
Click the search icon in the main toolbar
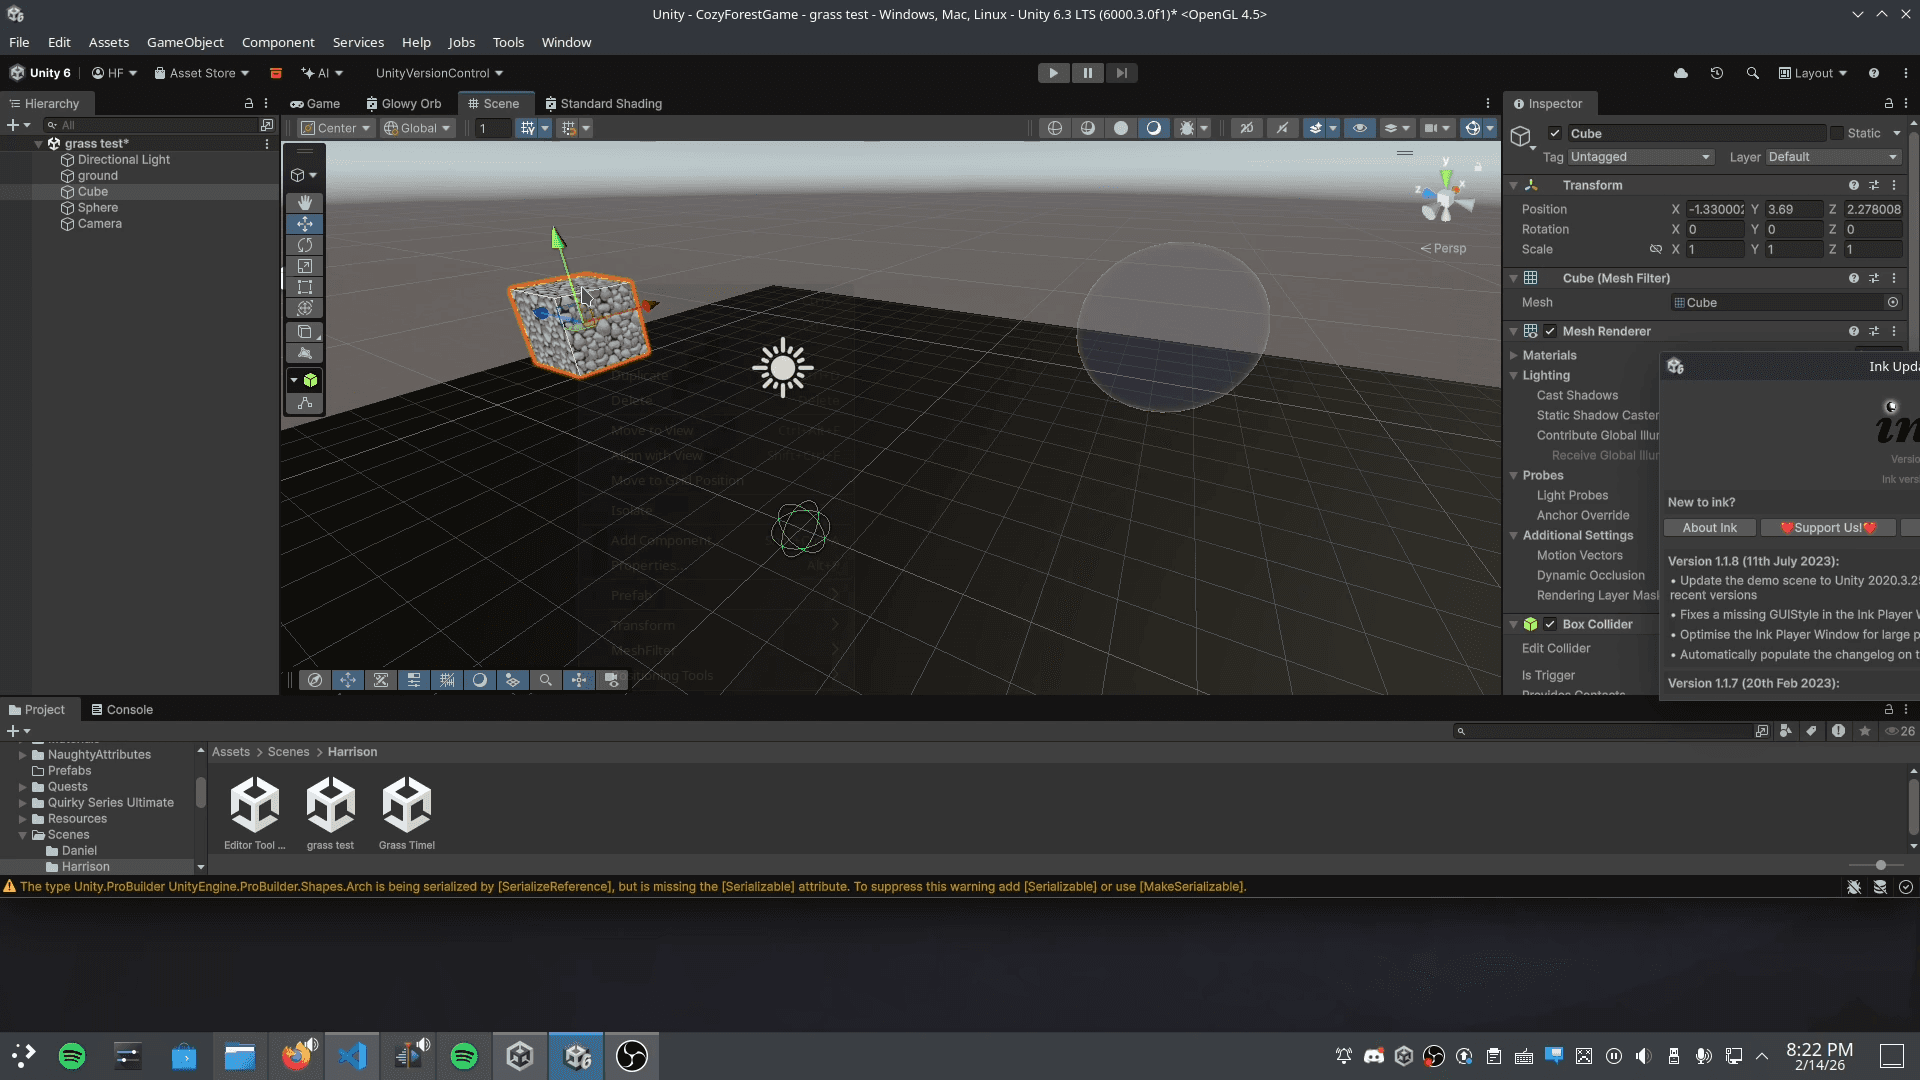coord(1753,73)
